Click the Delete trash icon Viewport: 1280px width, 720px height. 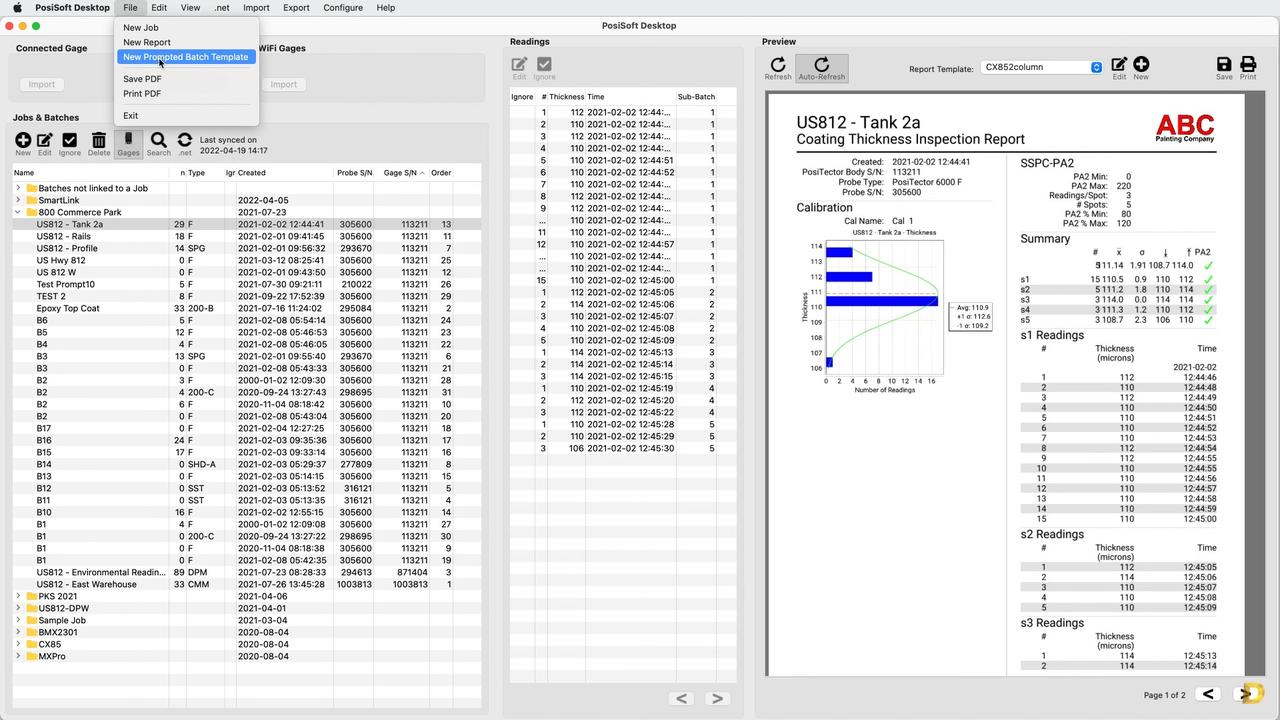pyautogui.click(x=98, y=144)
